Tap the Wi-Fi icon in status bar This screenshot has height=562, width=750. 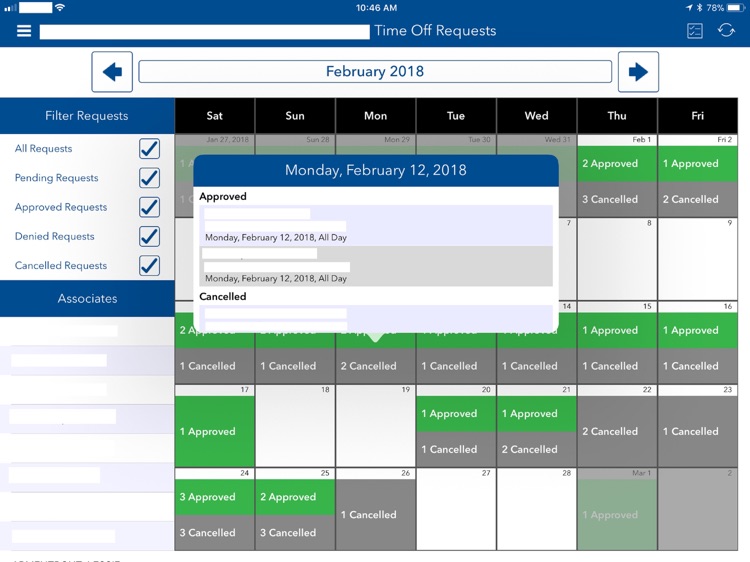click(59, 8)
